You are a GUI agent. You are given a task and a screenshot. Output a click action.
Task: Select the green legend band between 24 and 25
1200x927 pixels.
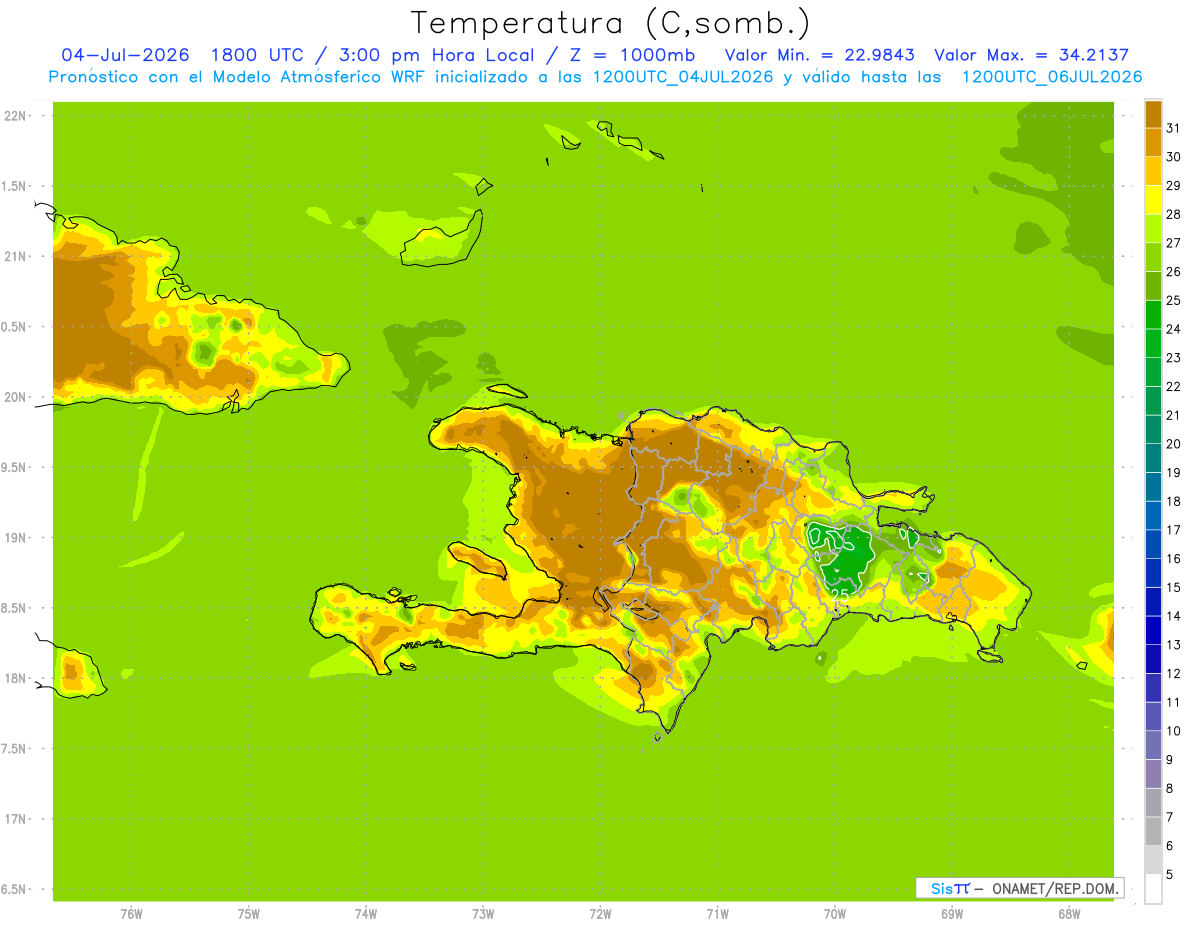pos(1153,315)
